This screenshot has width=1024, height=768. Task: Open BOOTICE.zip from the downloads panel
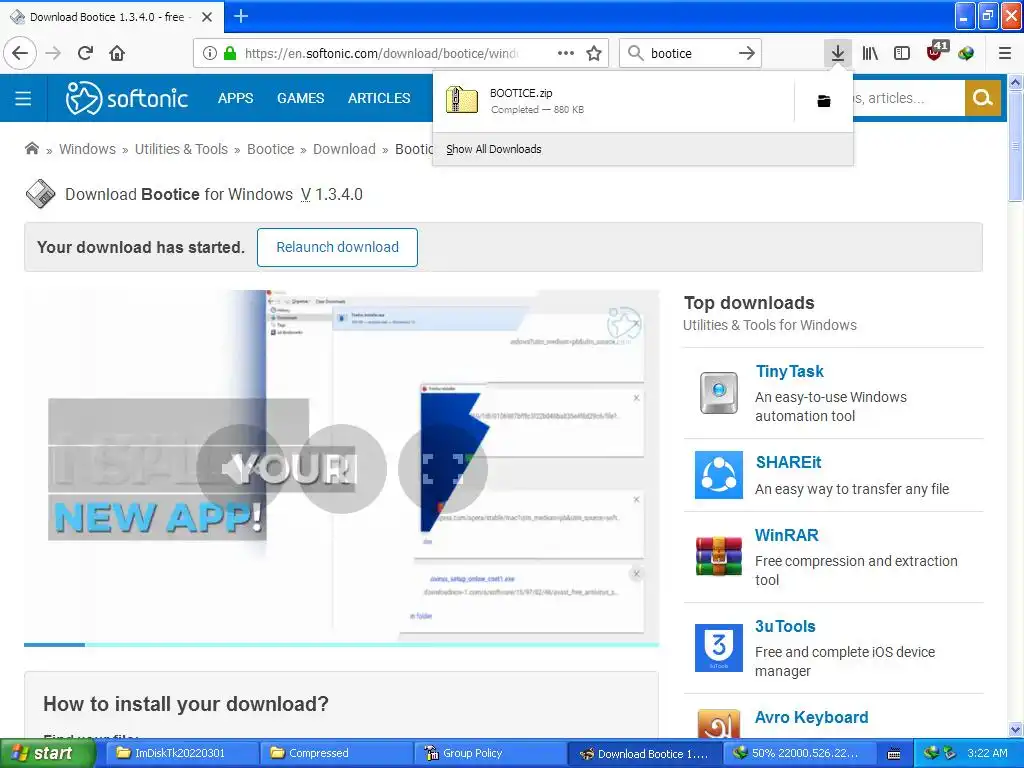coord(614,101)
